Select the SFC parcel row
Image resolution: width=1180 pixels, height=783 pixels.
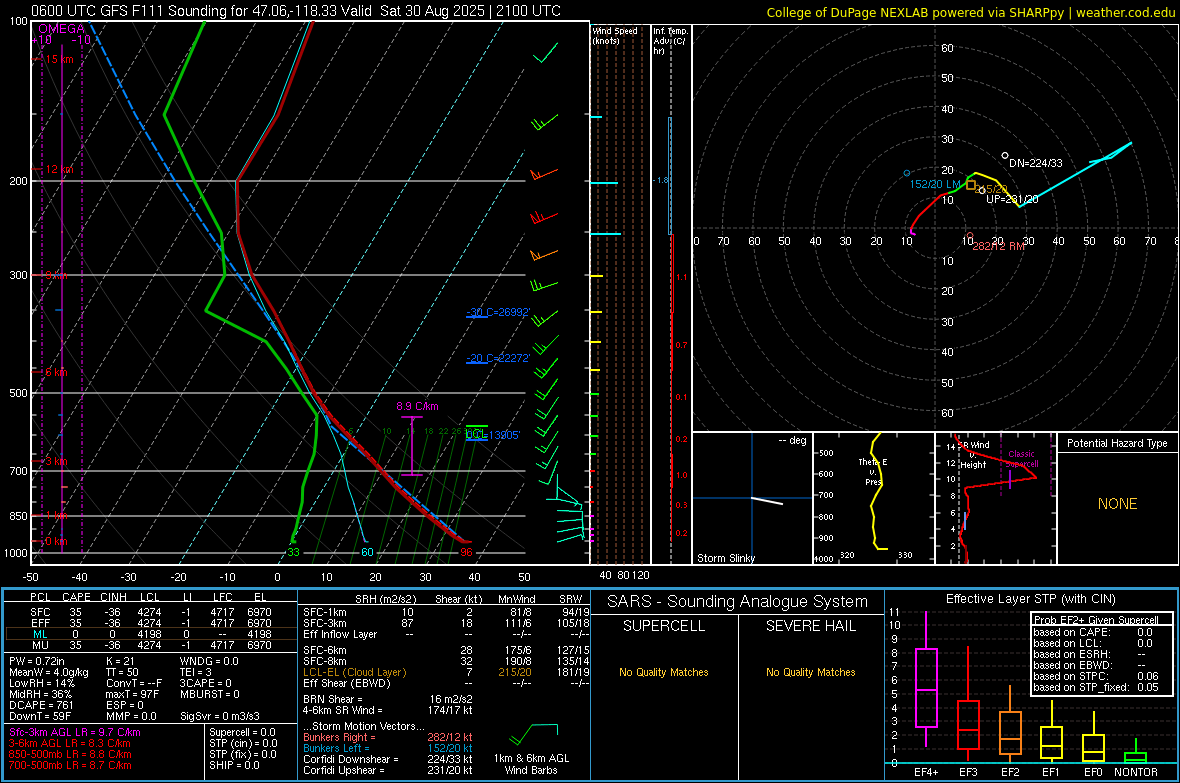151,612
